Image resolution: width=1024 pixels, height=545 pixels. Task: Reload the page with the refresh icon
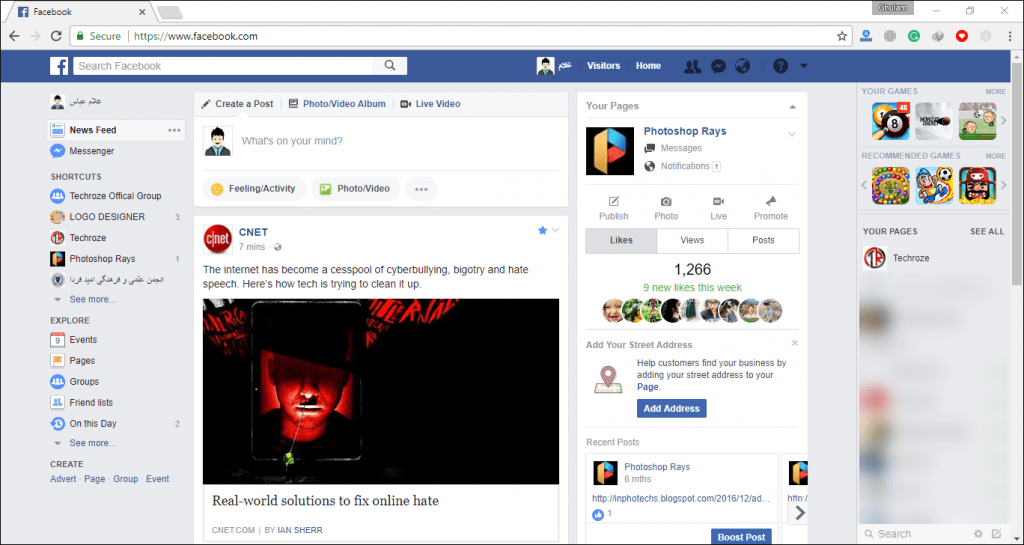pyautogui.click(x=56, y=37)
